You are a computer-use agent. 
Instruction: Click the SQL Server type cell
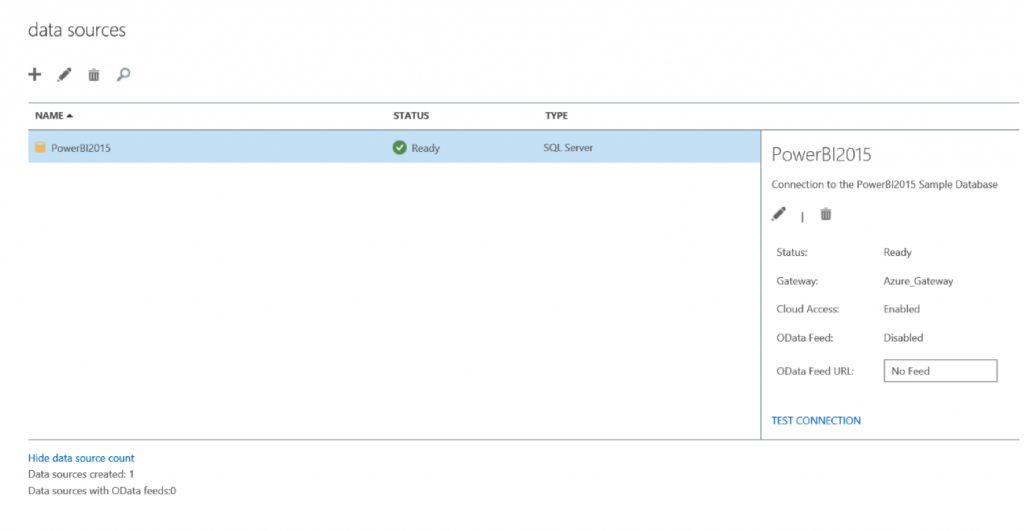click(x=568, y=148)
